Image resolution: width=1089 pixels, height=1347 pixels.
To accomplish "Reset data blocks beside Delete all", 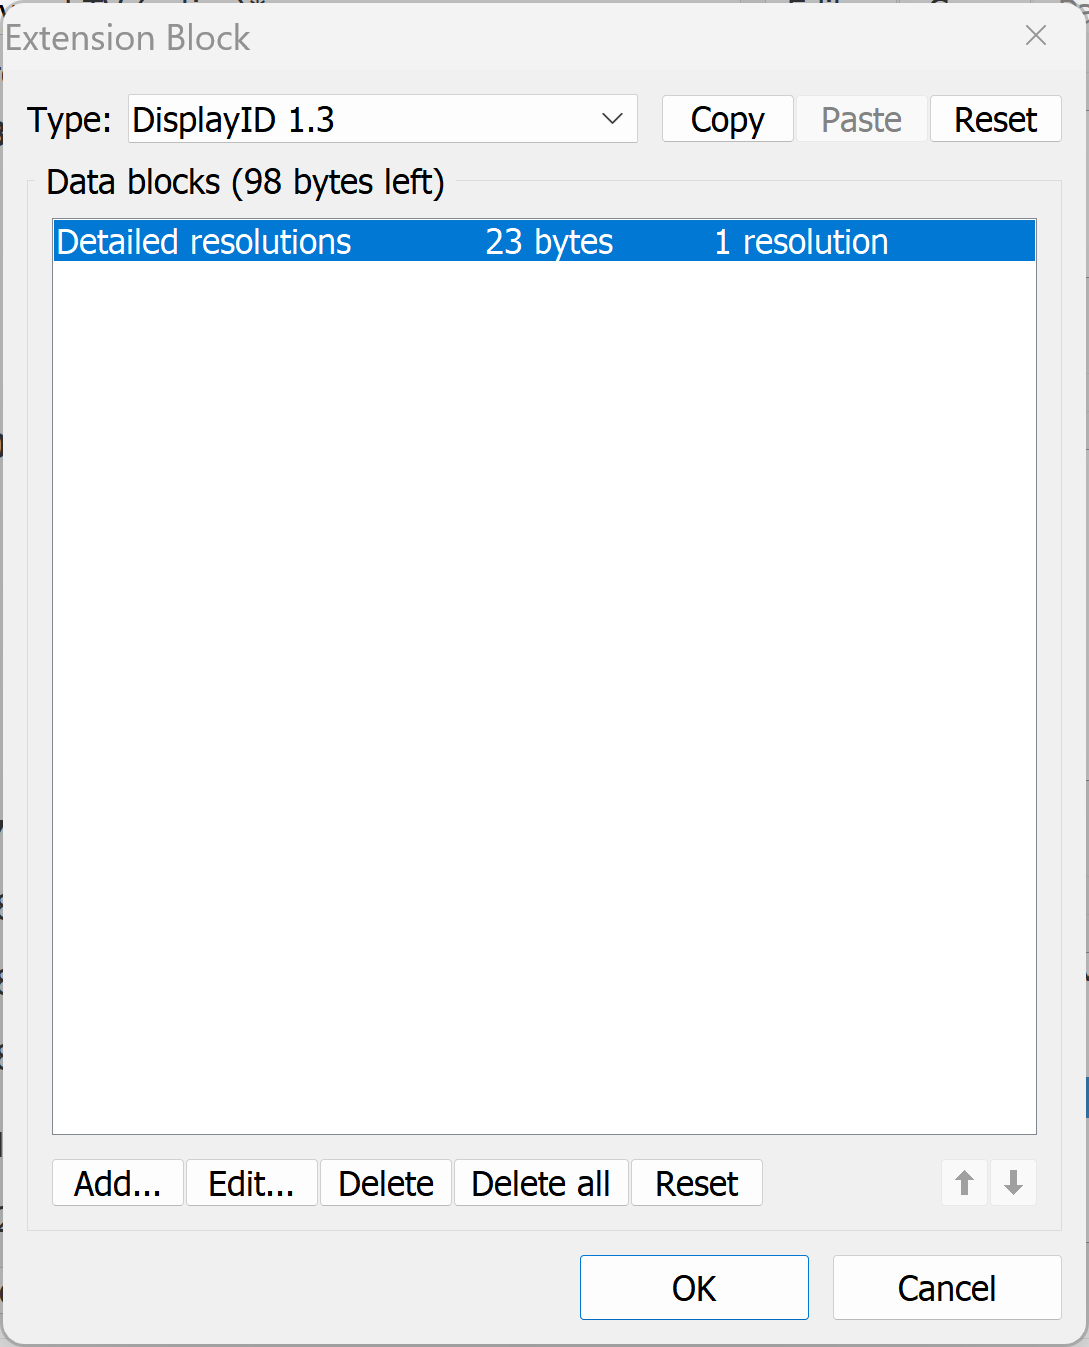I will pyautogui.click(x=697, y=1183).
